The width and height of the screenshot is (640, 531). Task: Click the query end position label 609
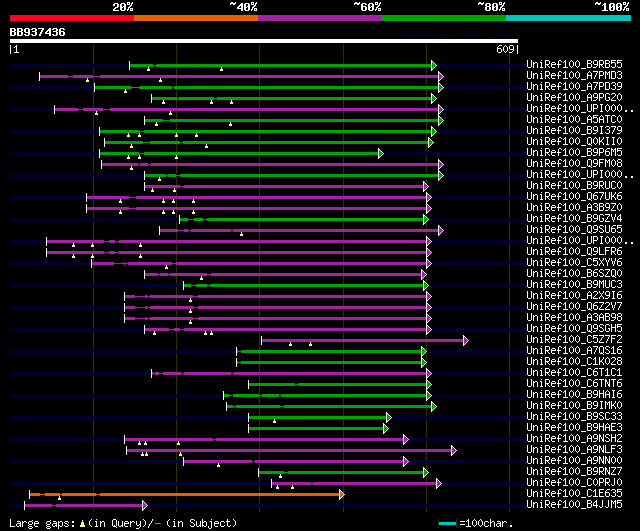pos(505,49)
